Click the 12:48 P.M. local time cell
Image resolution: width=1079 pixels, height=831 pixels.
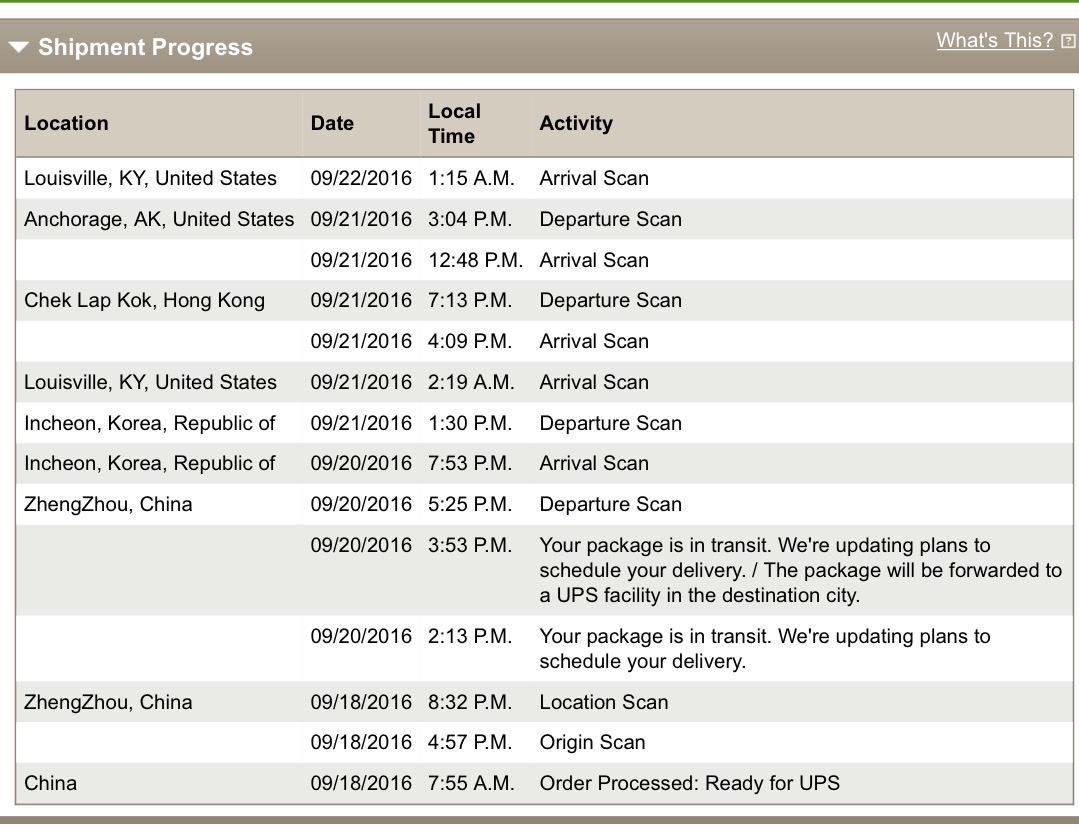pyautogui.click(x=475, y=260)
